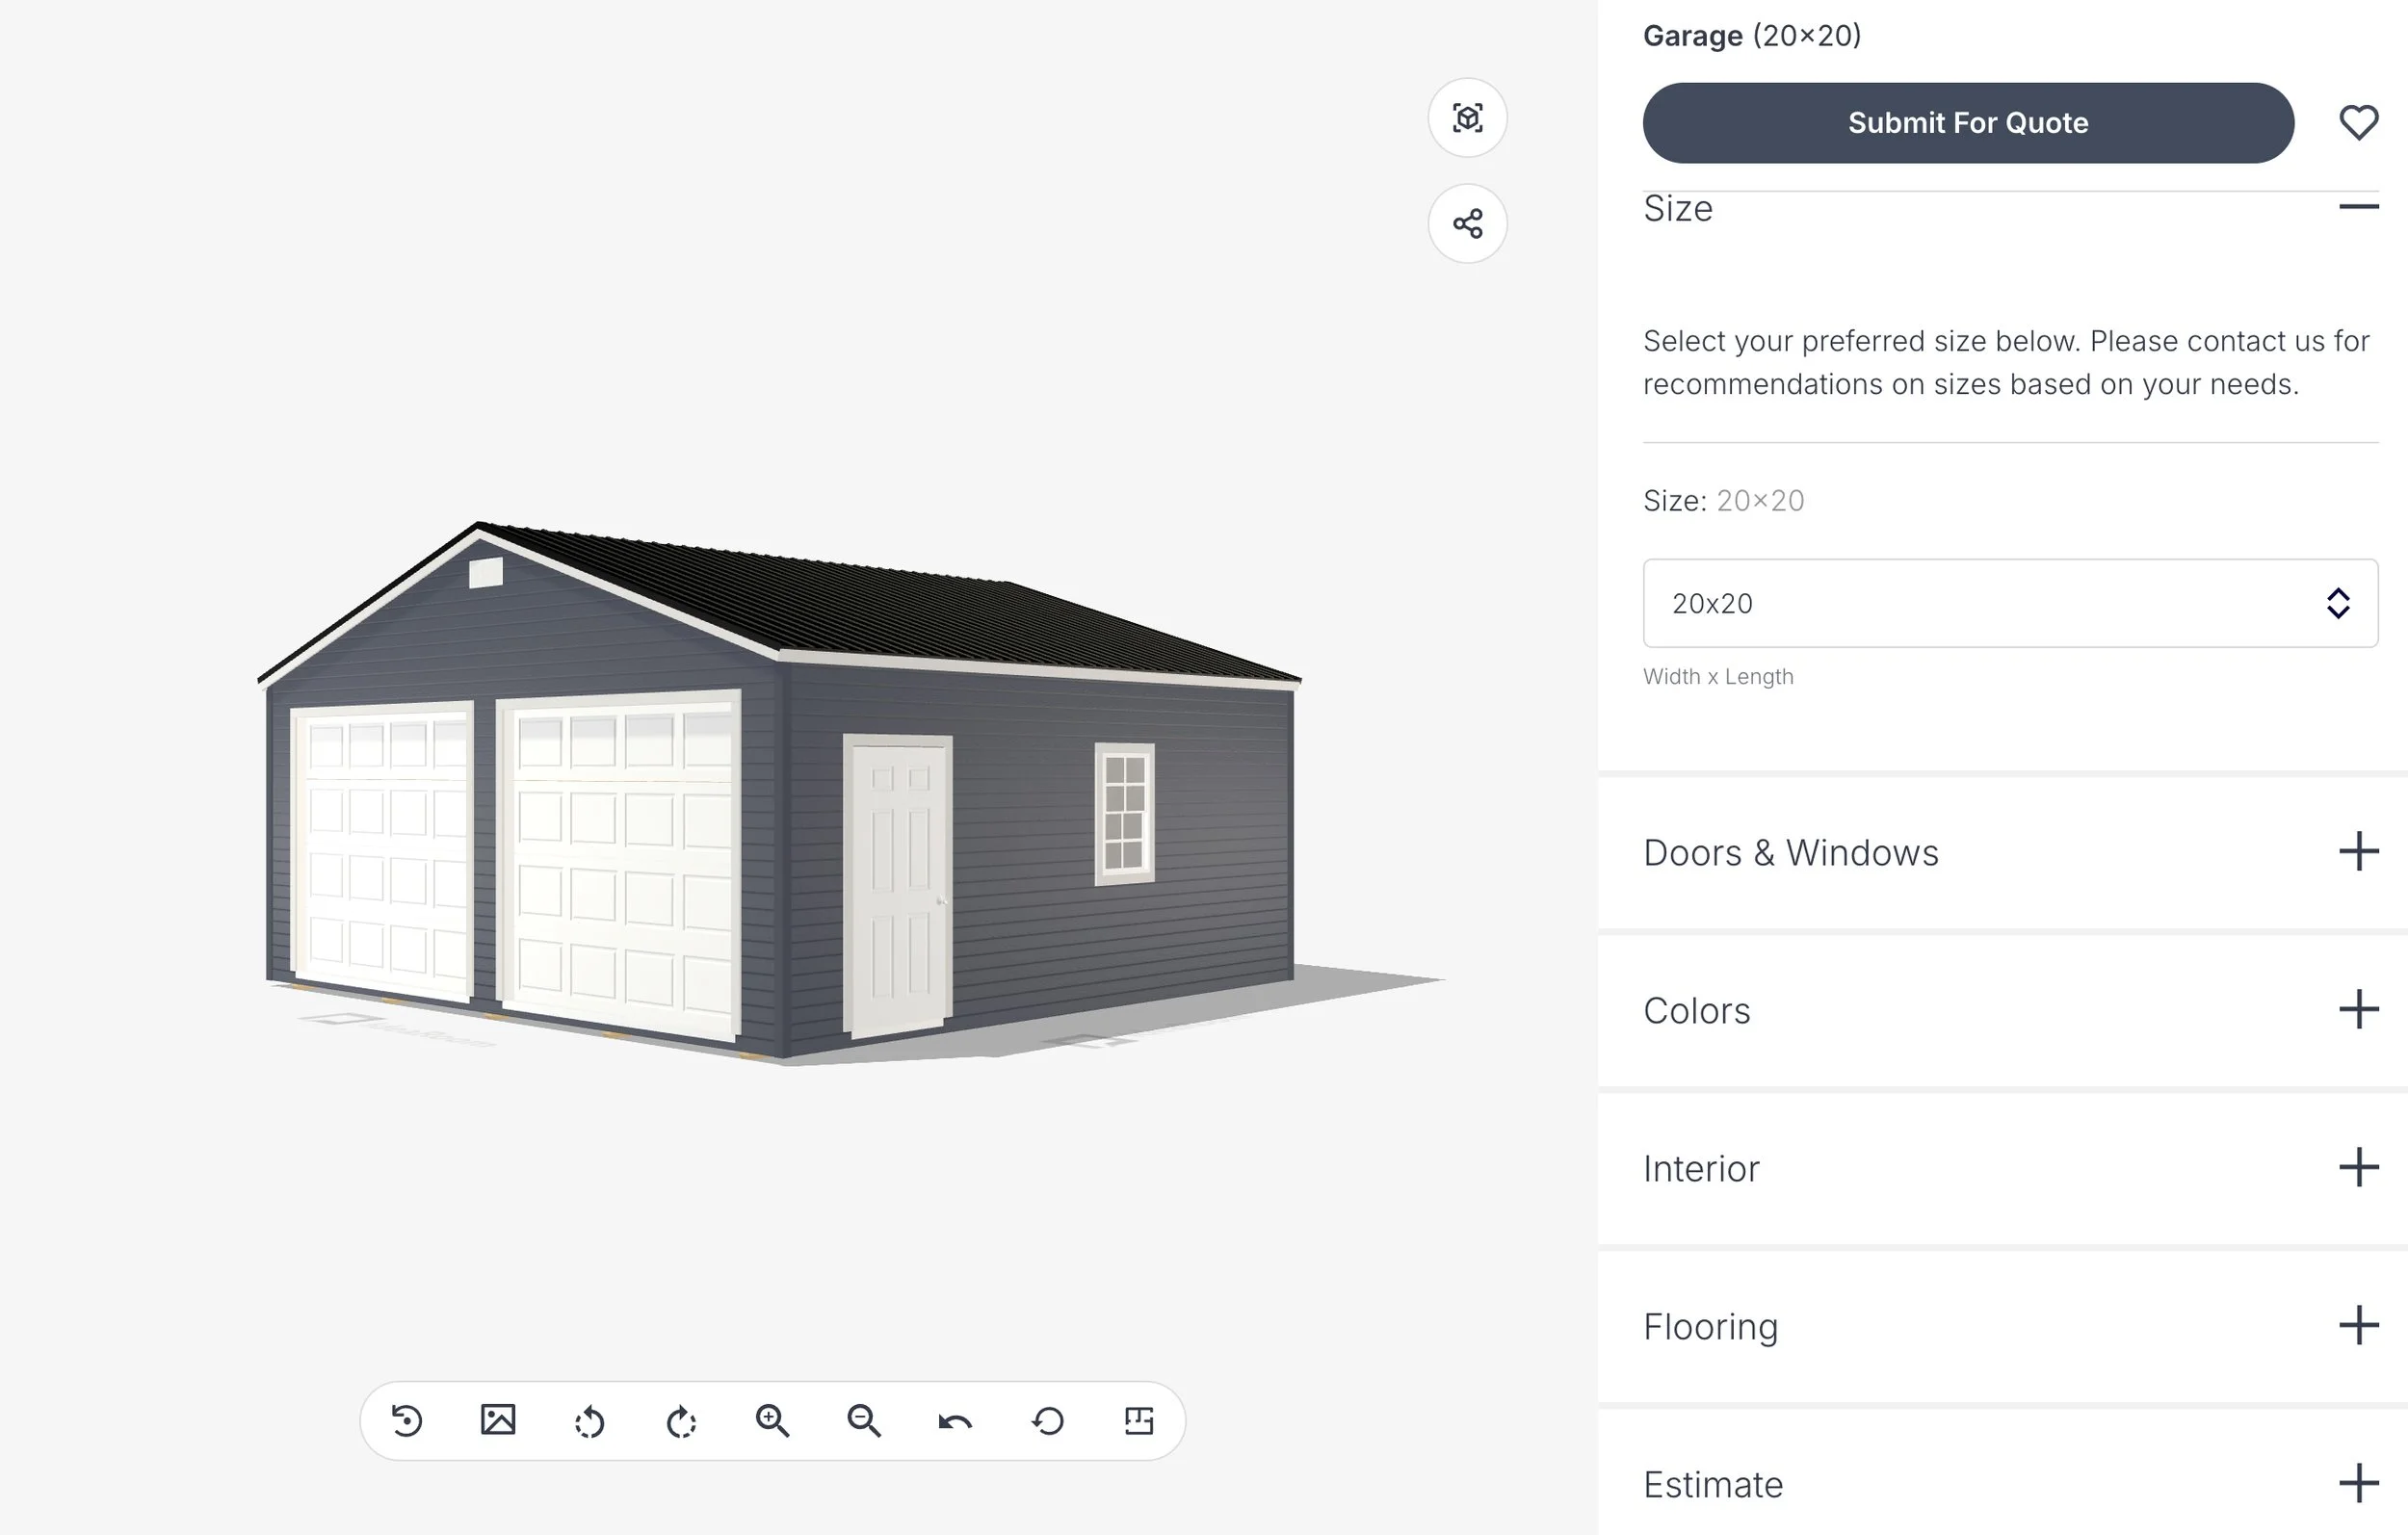This screenshot has width=2408, height=1535.
Task: Click the image background icon
Action: tap(498, 1420)
